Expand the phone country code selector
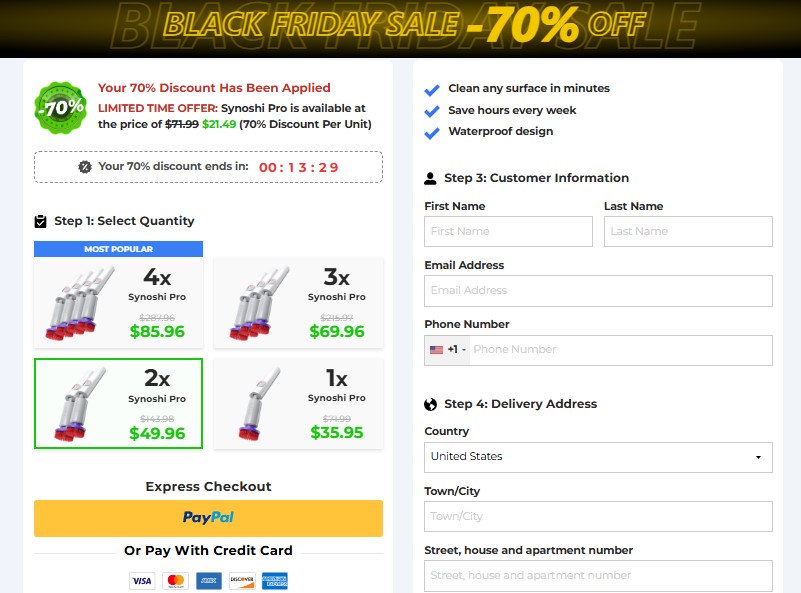The image size is (801, 593). click(448, 350)
